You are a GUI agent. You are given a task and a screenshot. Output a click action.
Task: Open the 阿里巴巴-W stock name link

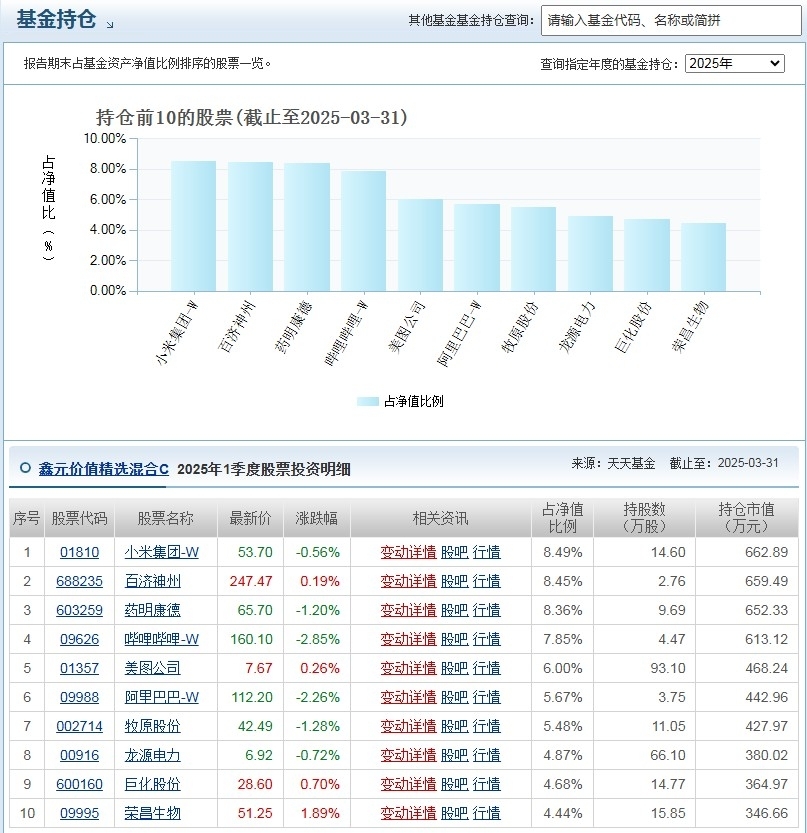click(162, 698)
